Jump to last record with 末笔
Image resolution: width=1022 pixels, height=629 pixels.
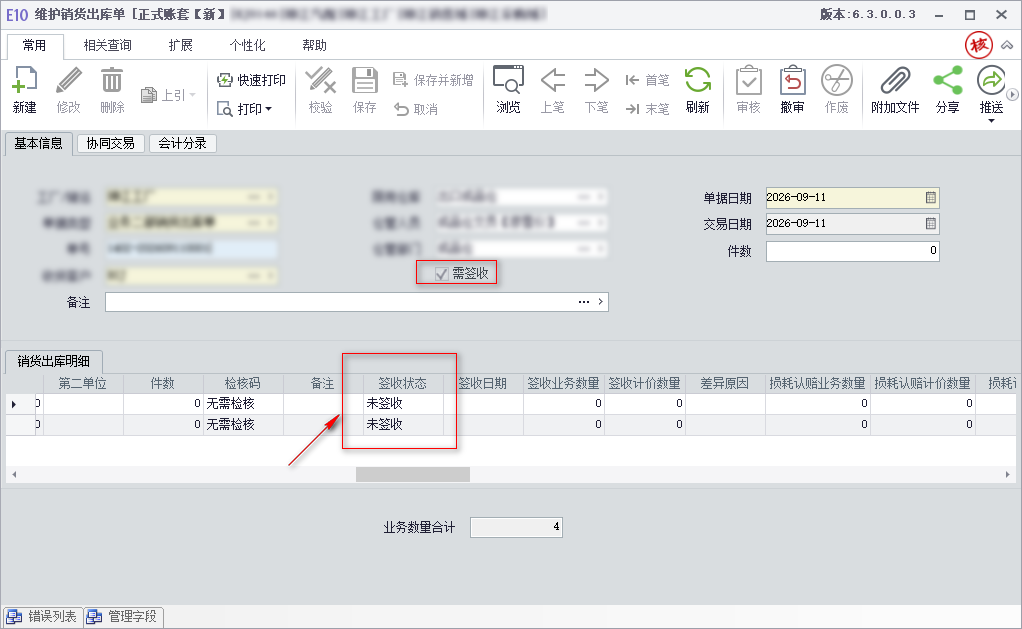click(647, 109)
